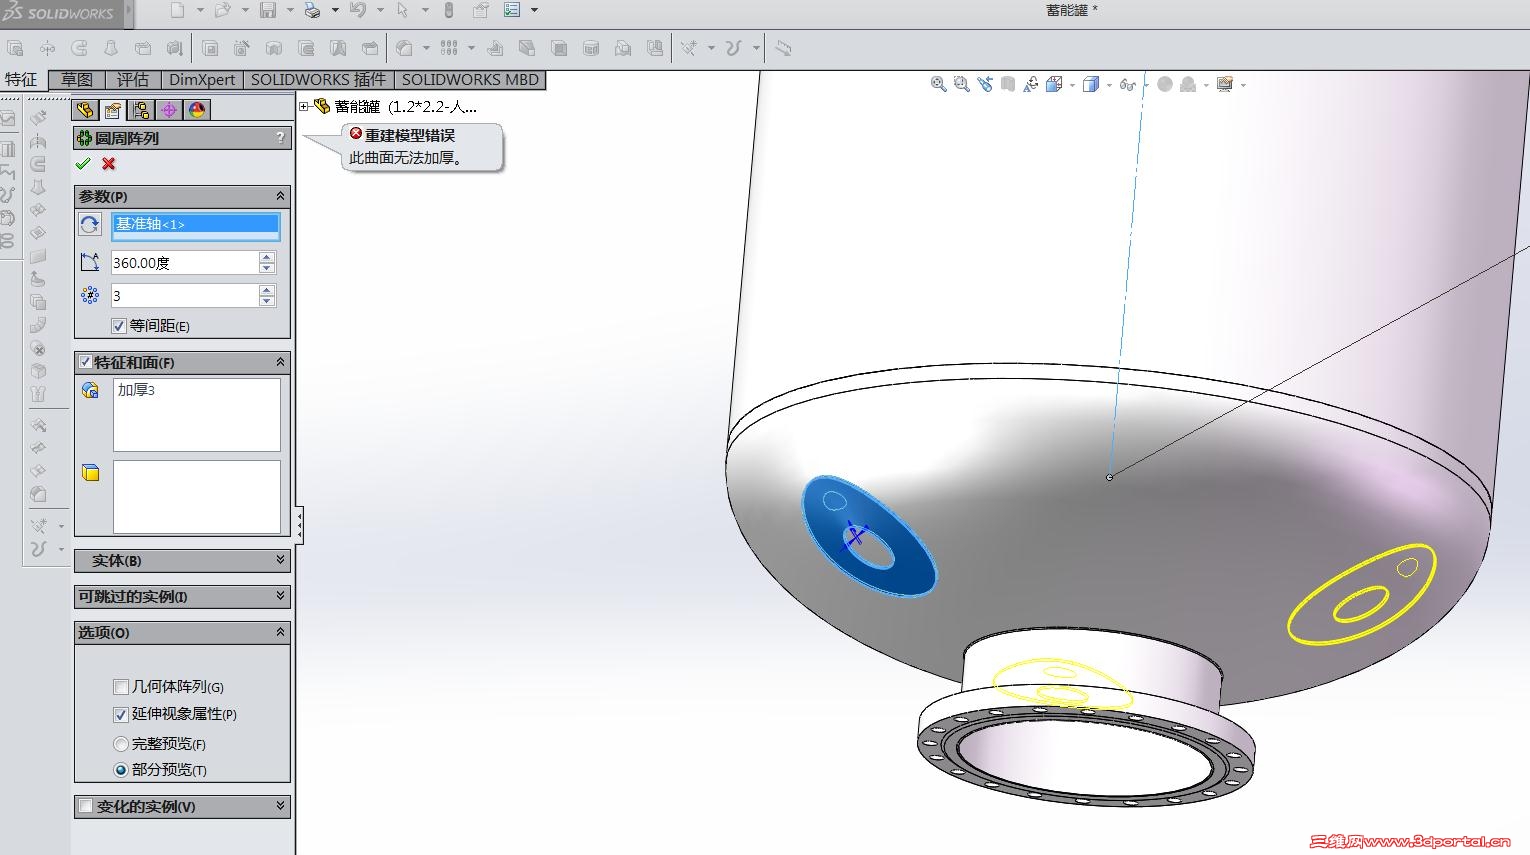Click the Print icon
Image resolution: width=1530 pixels, height=855 pixels.
[x=312, y=10]
